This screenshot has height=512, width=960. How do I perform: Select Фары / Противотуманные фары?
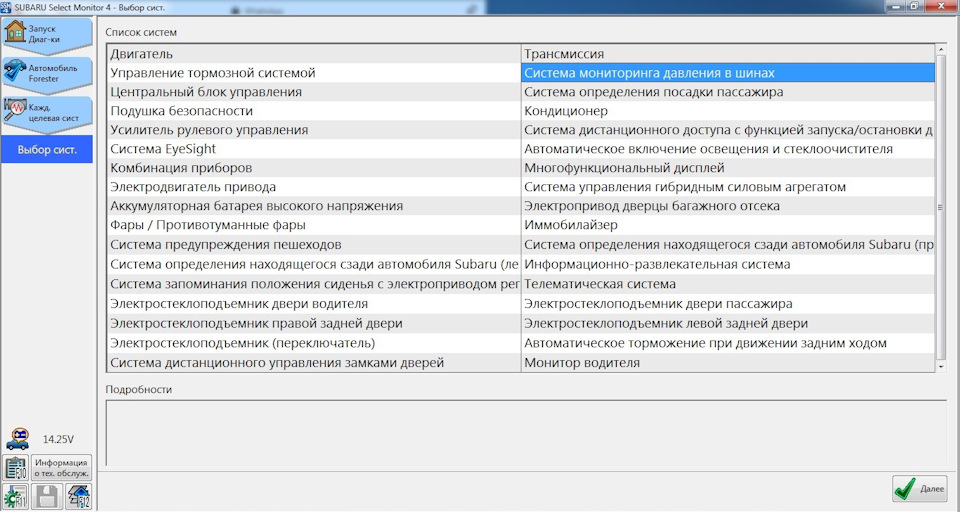coord(314,225)
